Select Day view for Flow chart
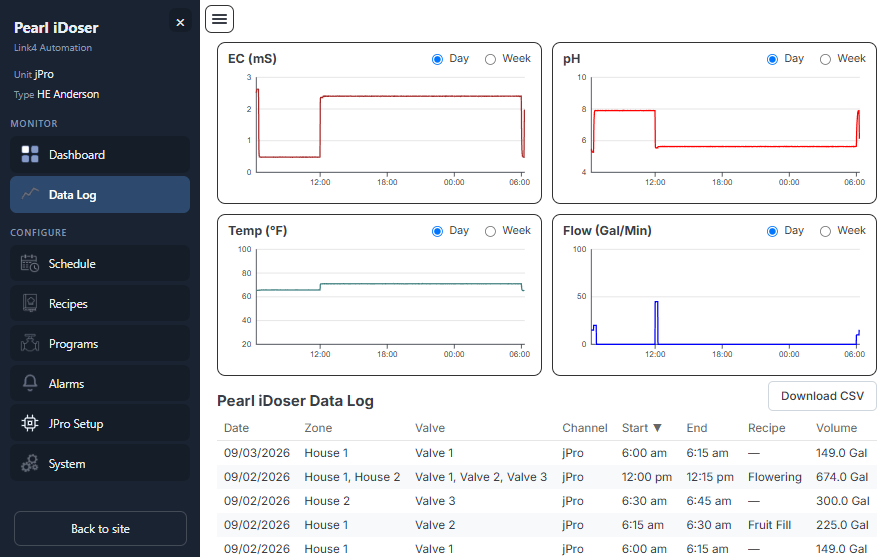Viewport: 893px width, 557px height. [x=772, y=231]
